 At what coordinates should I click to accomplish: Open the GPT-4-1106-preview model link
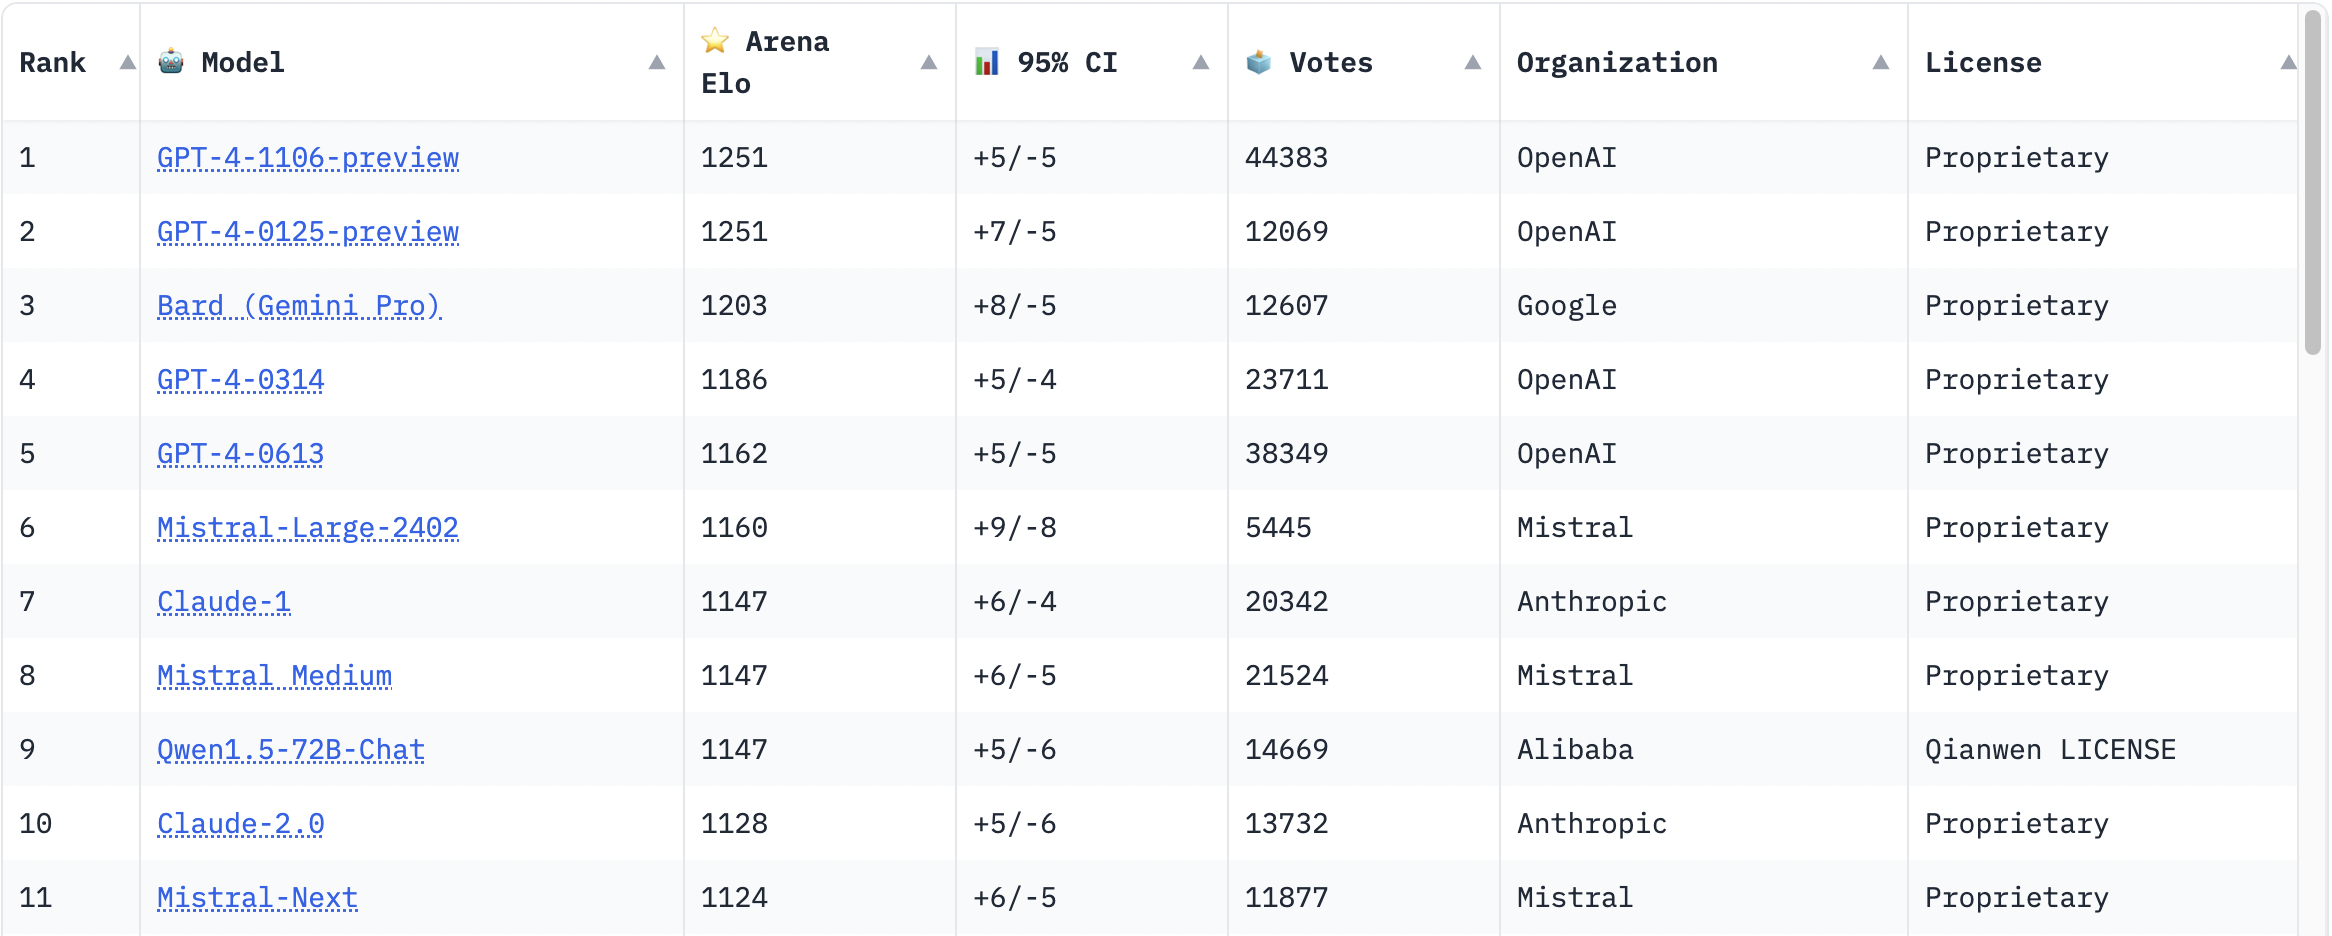[x=308, y=158]
